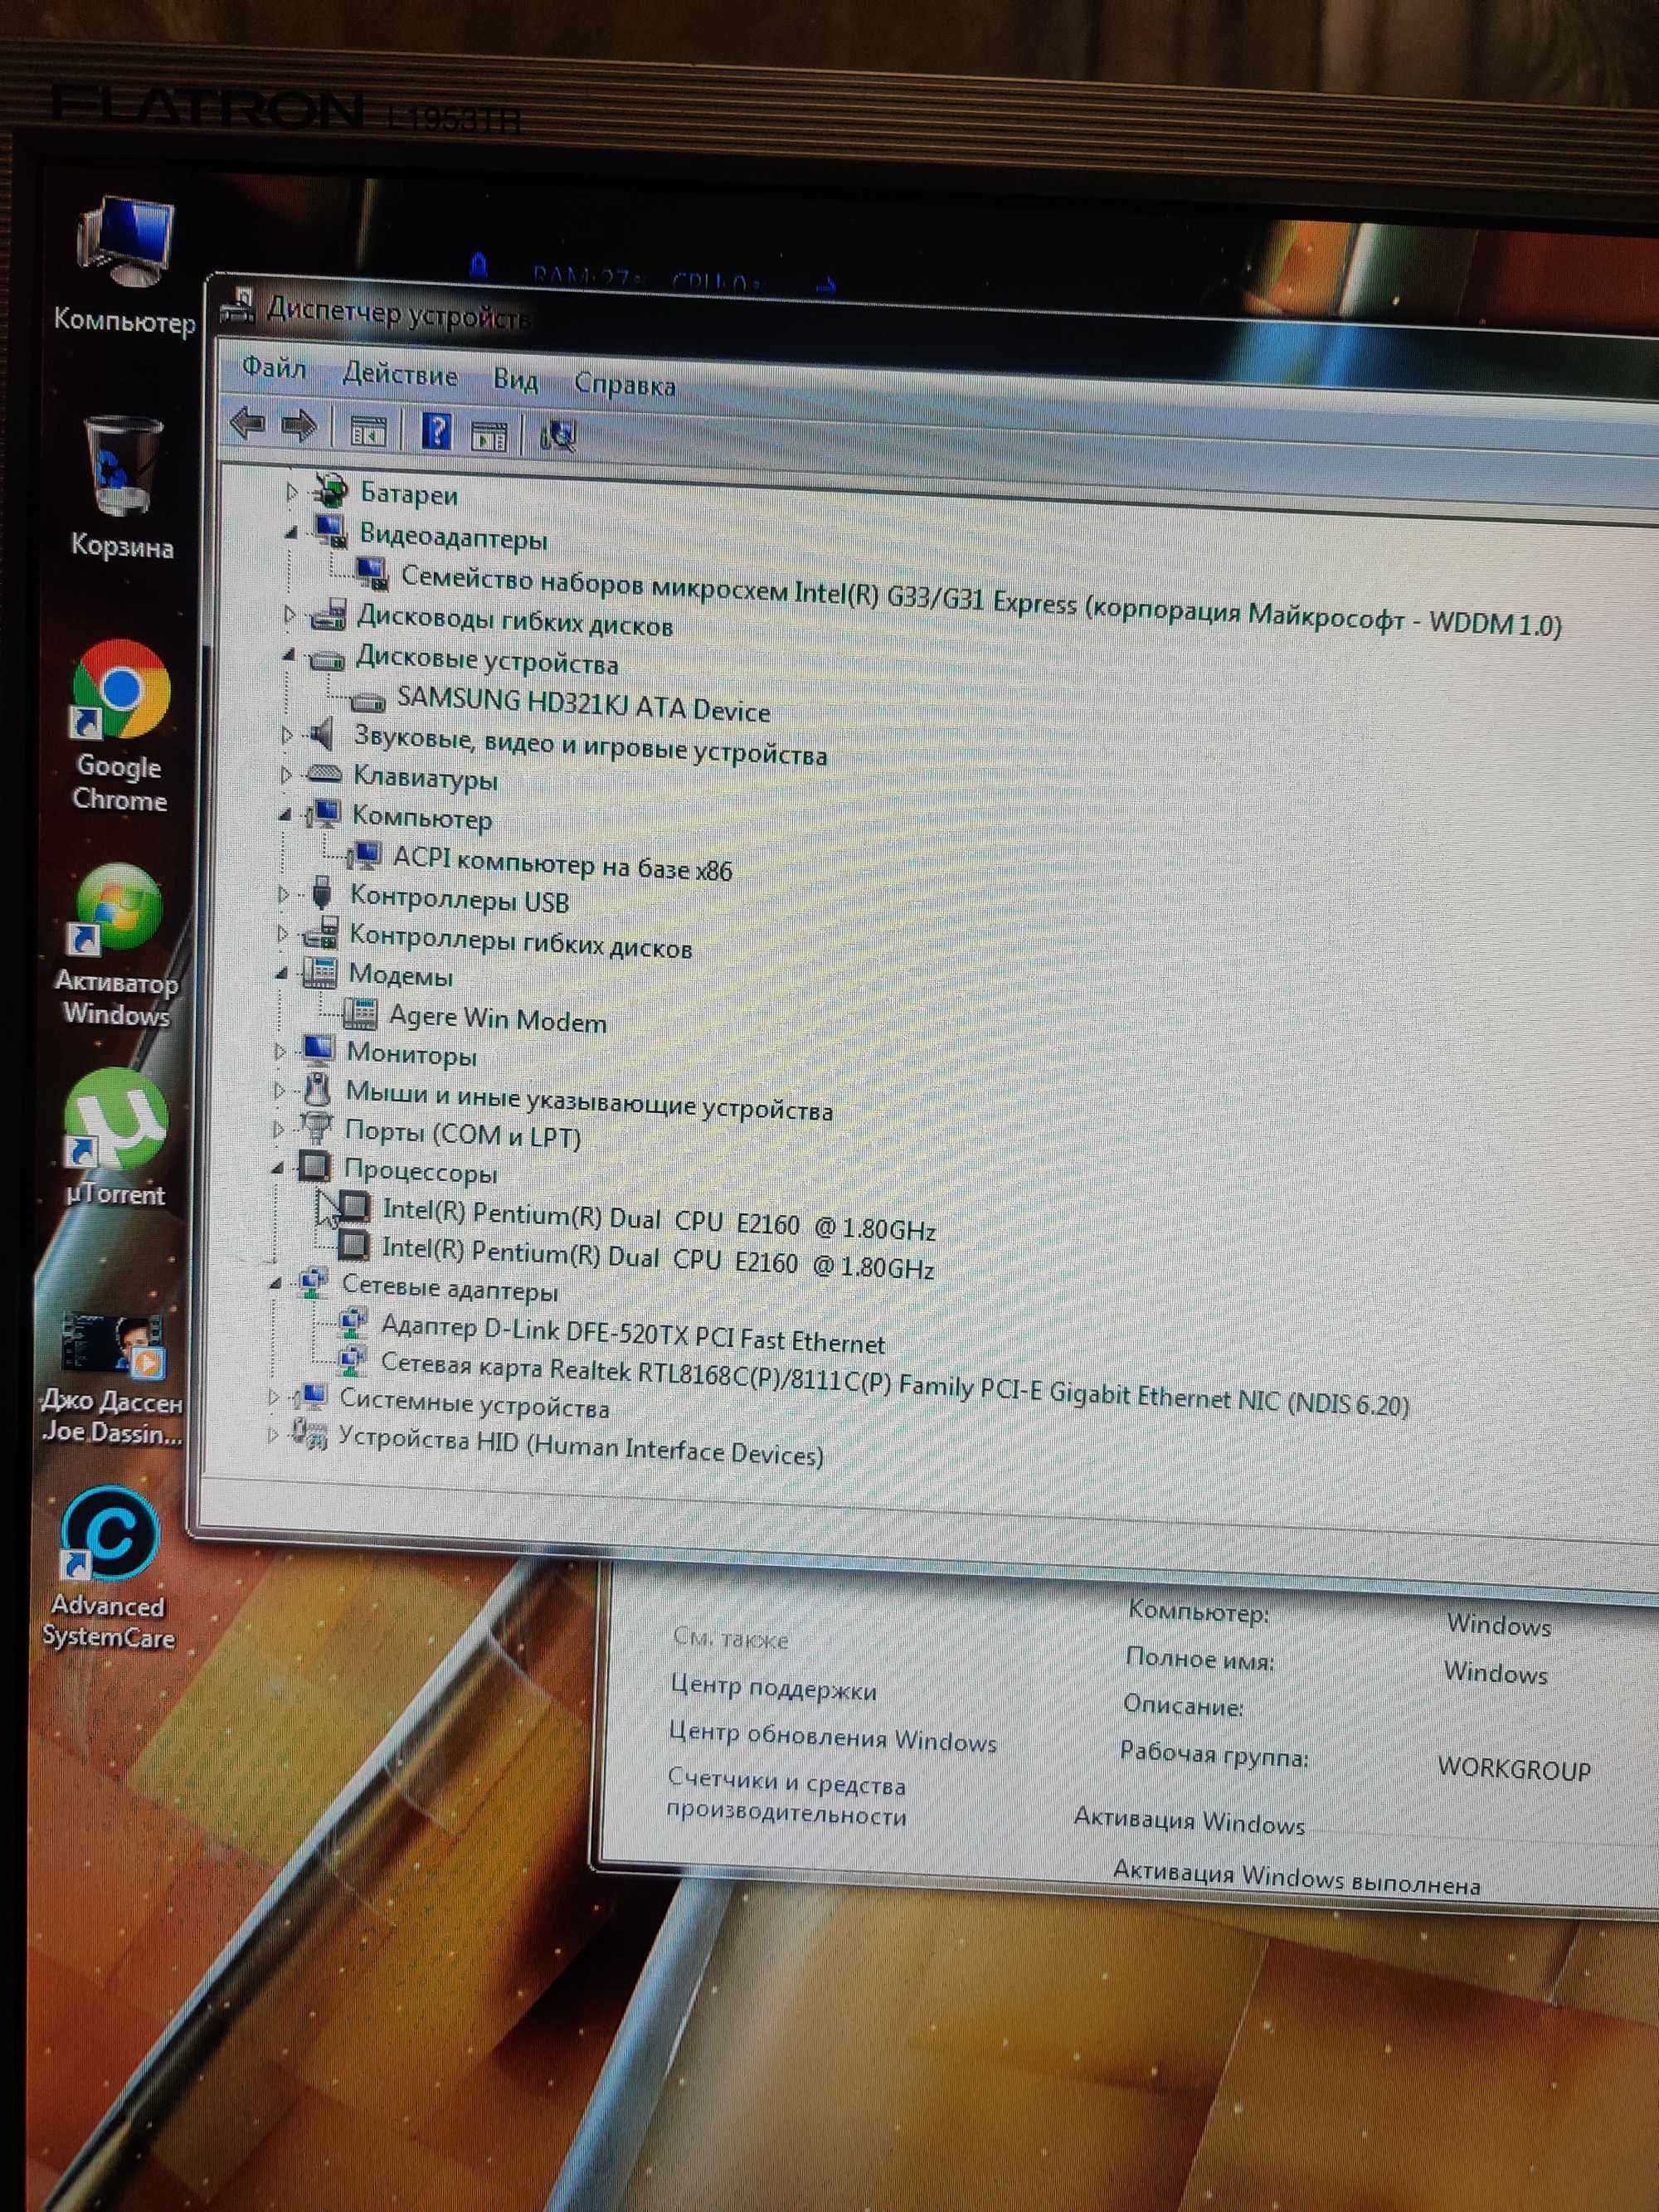This screenshot has width=1659, height=2212.
Task: Collapse the Компьютер tree node
Action: tap(285, 814)
